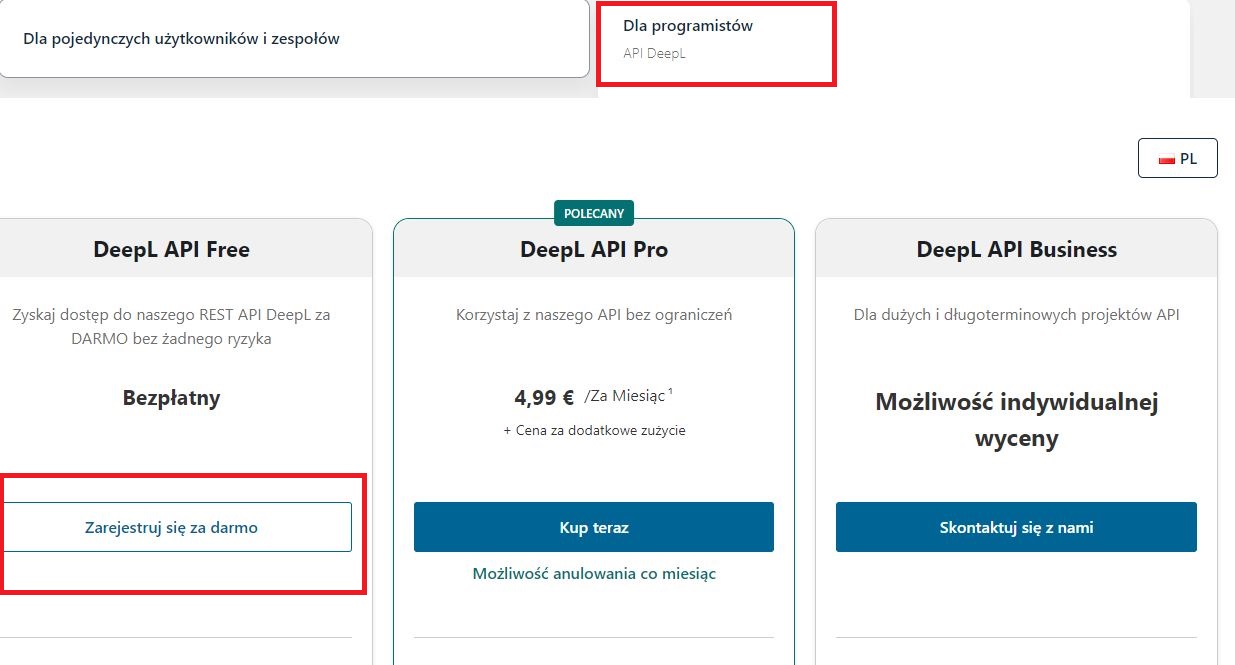Click 'Skontaktuj się z nami' button
This screenshot has height=665, width=1235.
(x=1016, y=527)
